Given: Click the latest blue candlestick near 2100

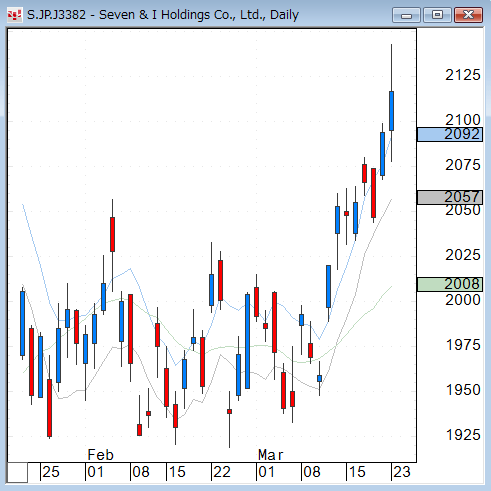Looking at the screenshot, I should pos(391,111).
